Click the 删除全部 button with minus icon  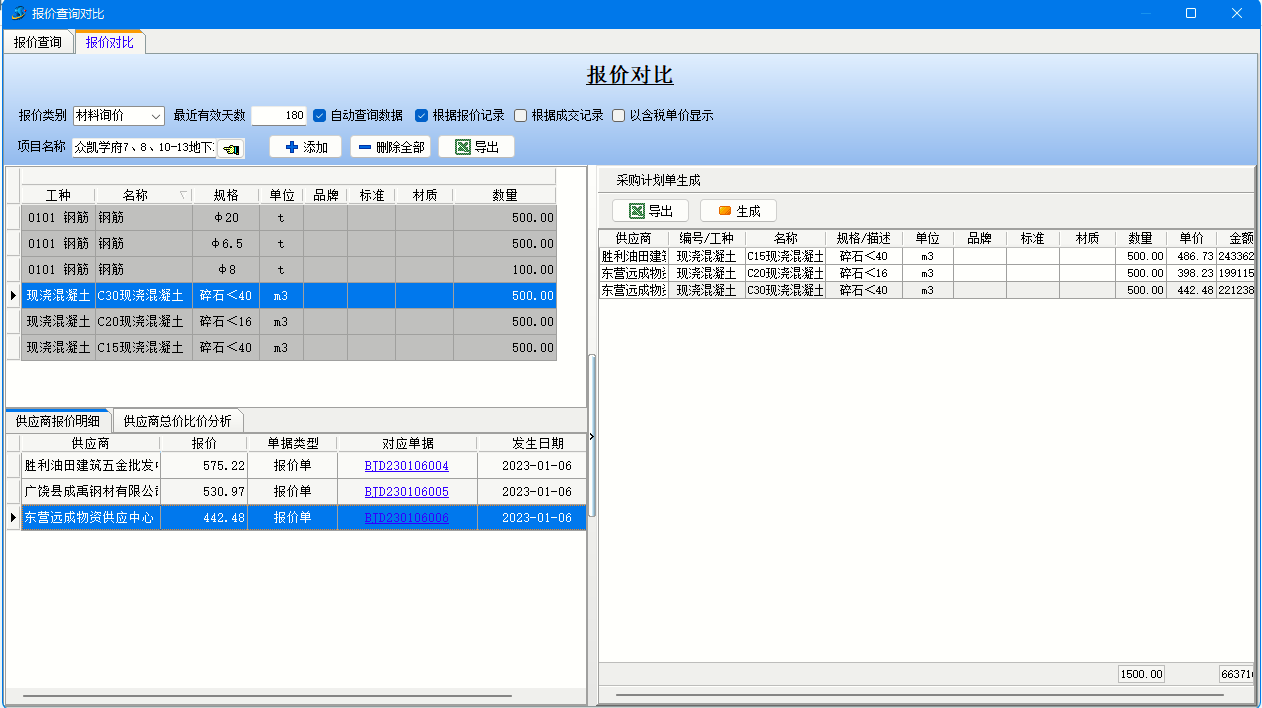coord(390,147)
